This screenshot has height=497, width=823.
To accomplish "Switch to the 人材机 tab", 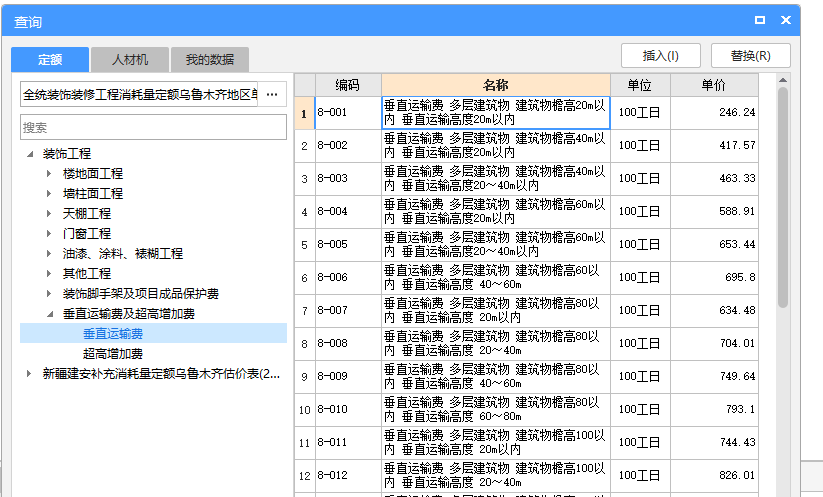I will 130,59.
